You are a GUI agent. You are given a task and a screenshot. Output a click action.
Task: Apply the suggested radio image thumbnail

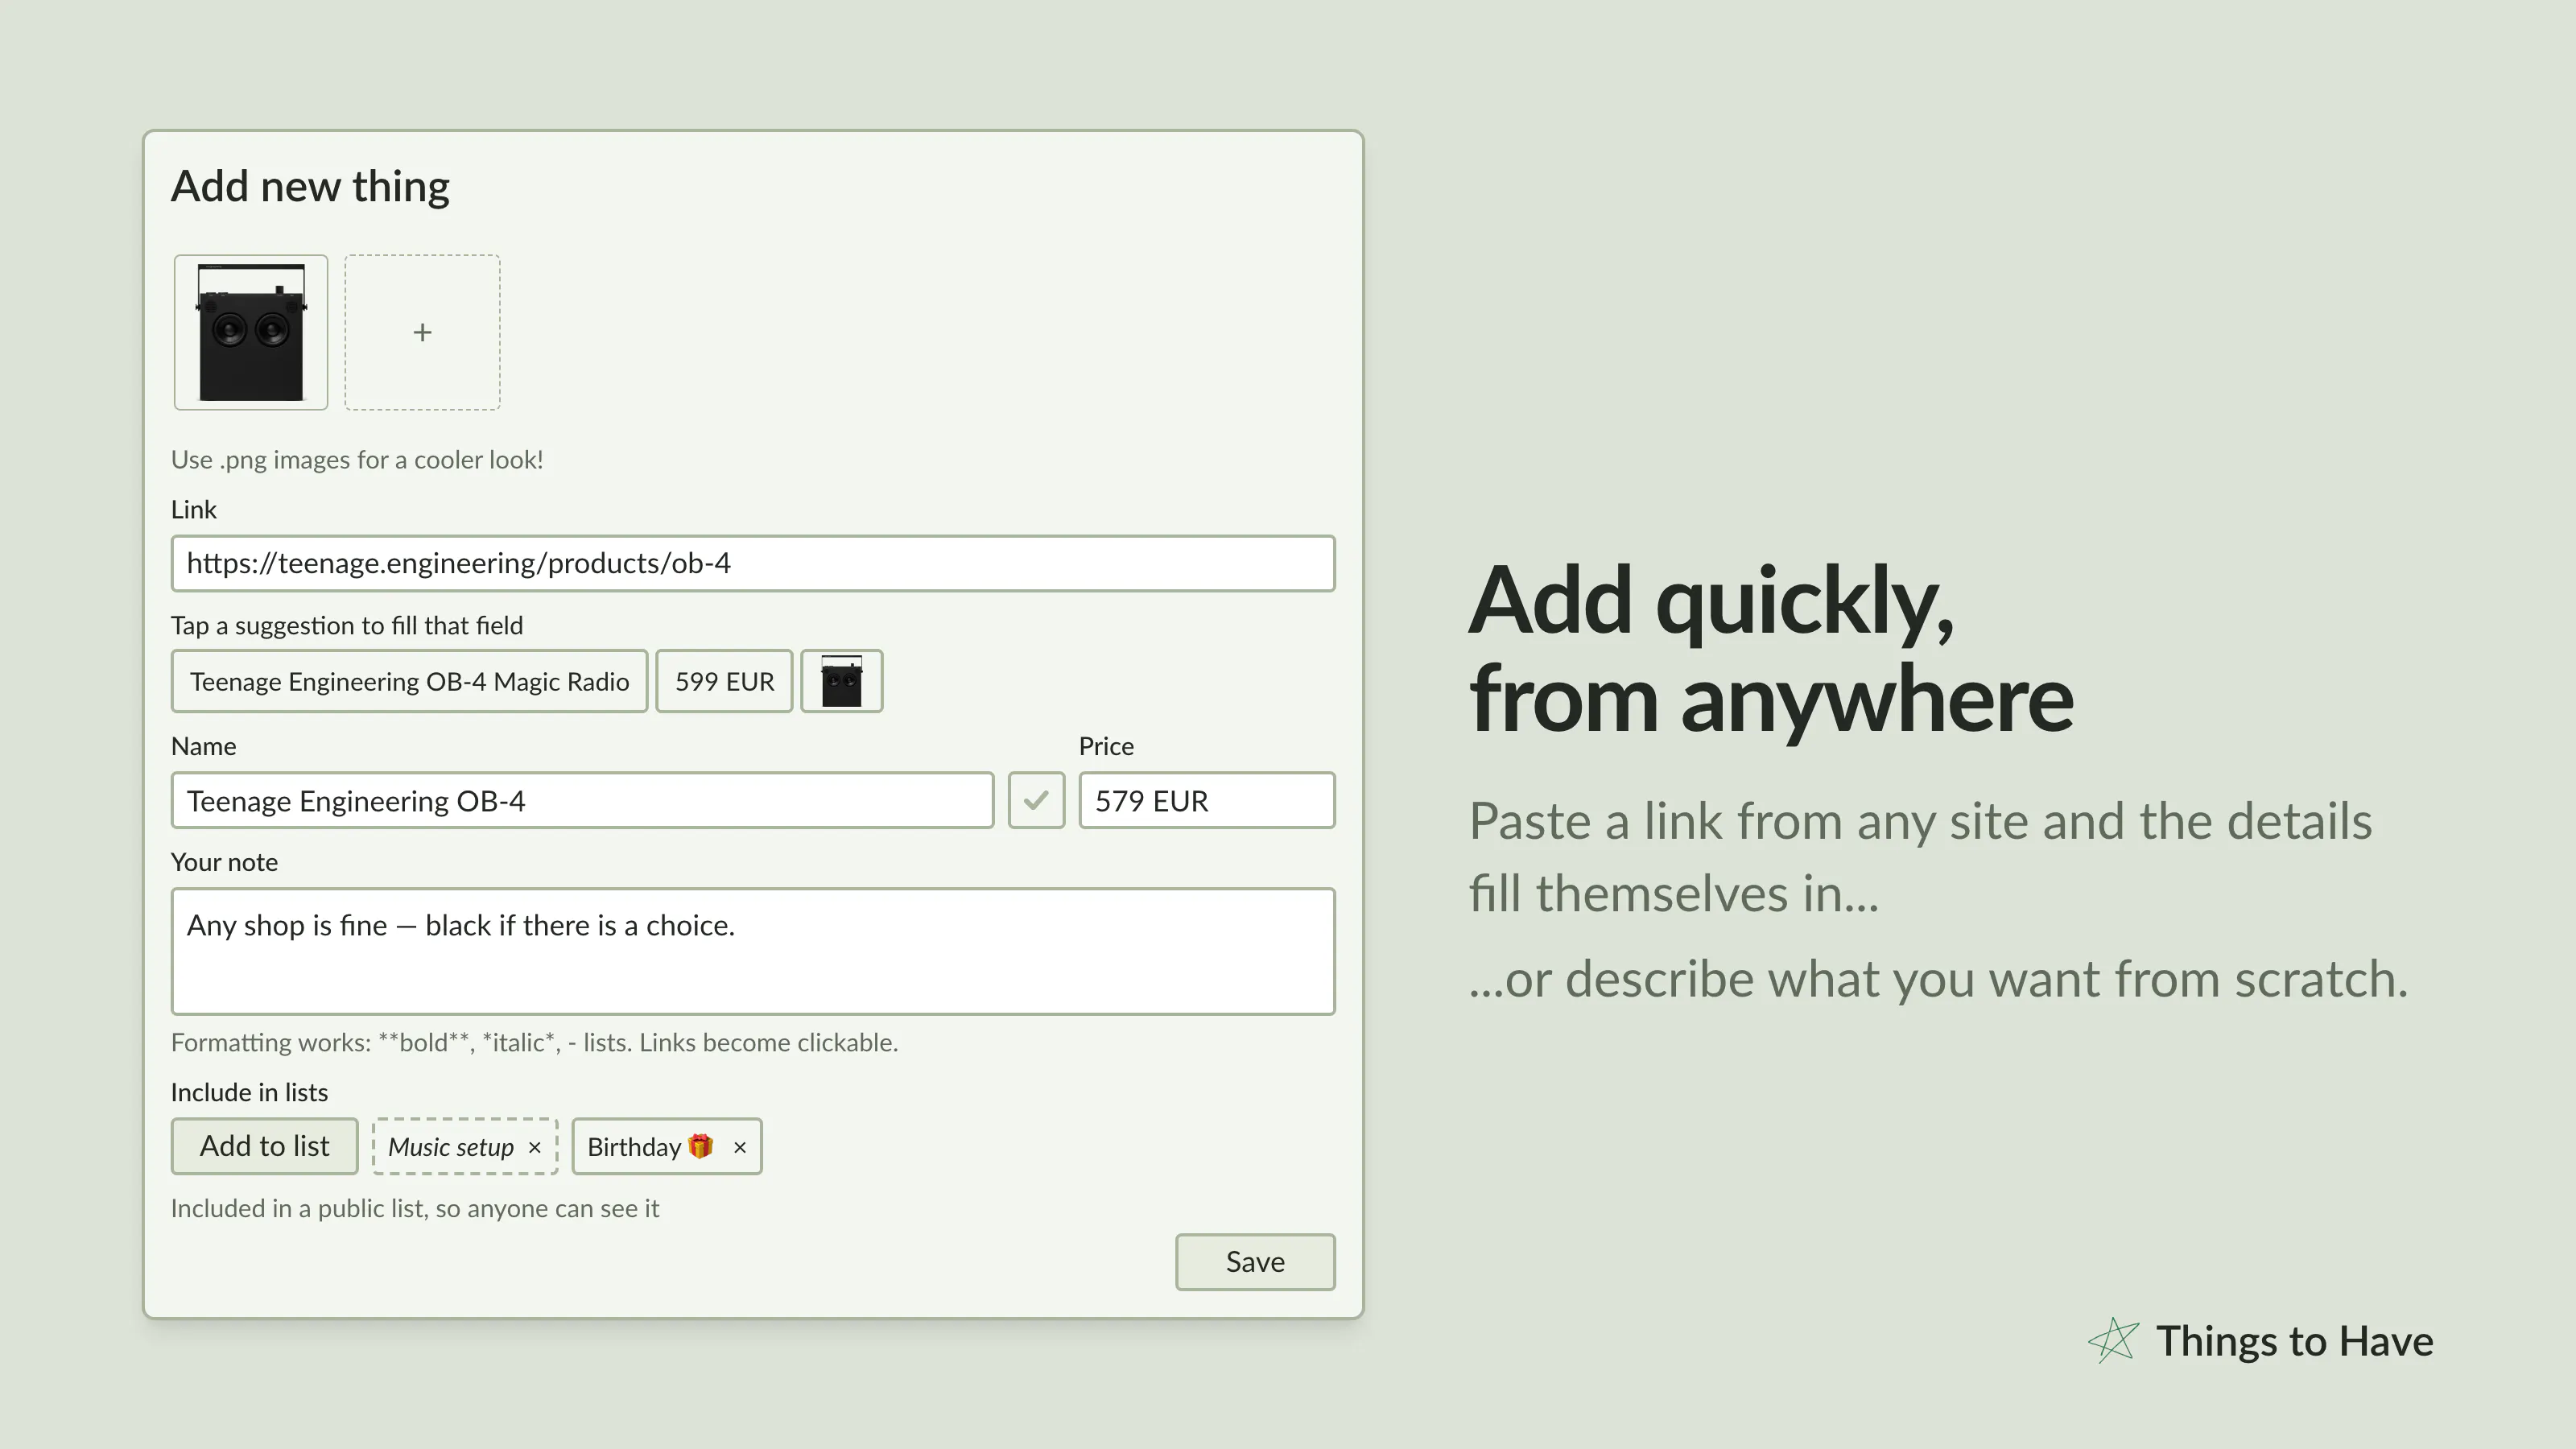[842, 681]
